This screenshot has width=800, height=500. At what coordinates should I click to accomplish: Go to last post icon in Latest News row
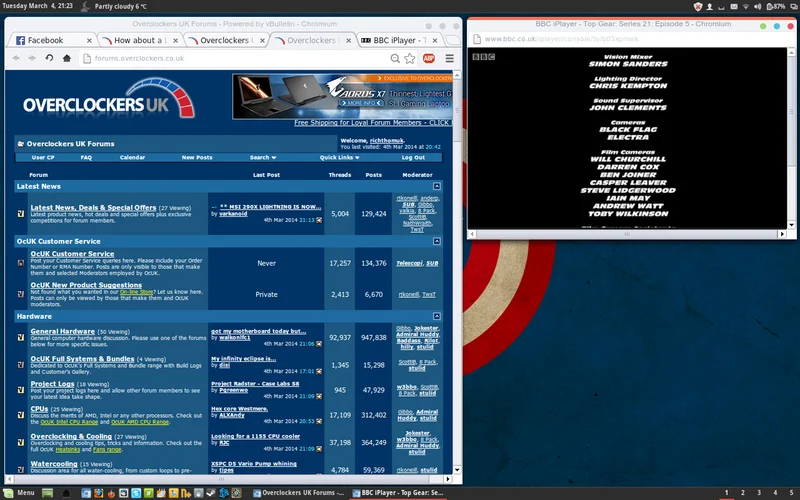coord(319,220)
